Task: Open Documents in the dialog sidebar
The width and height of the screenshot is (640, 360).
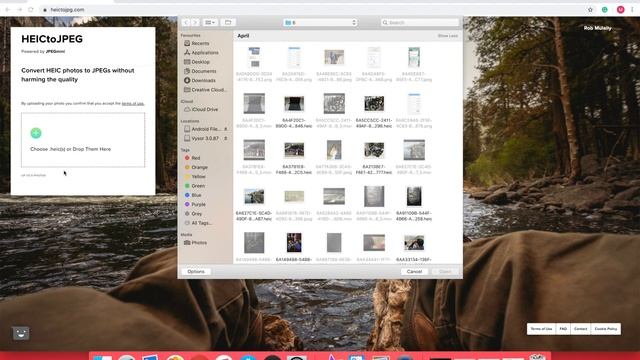Action: coord(200,71)
